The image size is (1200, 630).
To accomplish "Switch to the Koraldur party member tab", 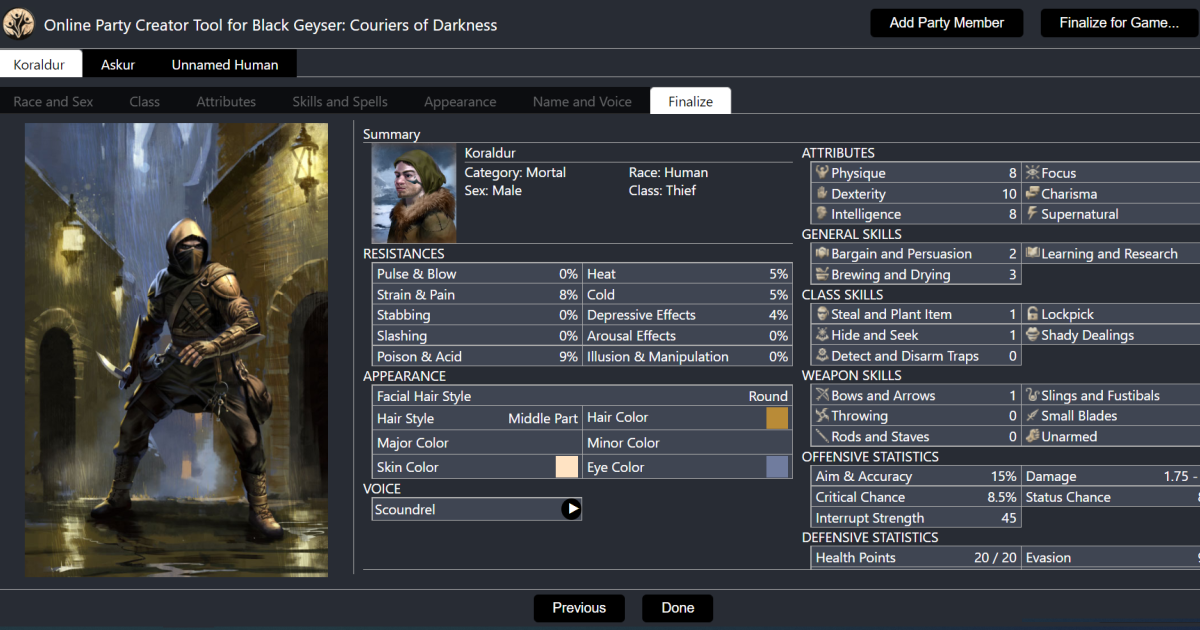I will click(40, 64).
